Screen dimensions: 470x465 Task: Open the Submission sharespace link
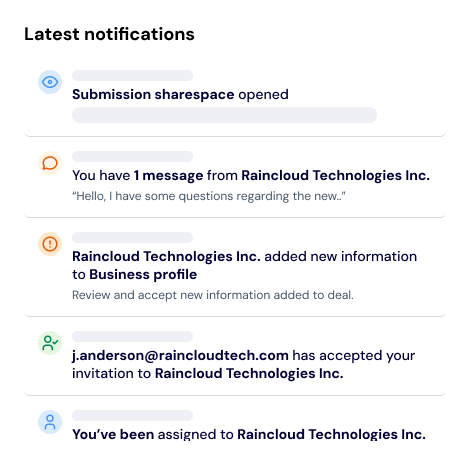(153, 95)
